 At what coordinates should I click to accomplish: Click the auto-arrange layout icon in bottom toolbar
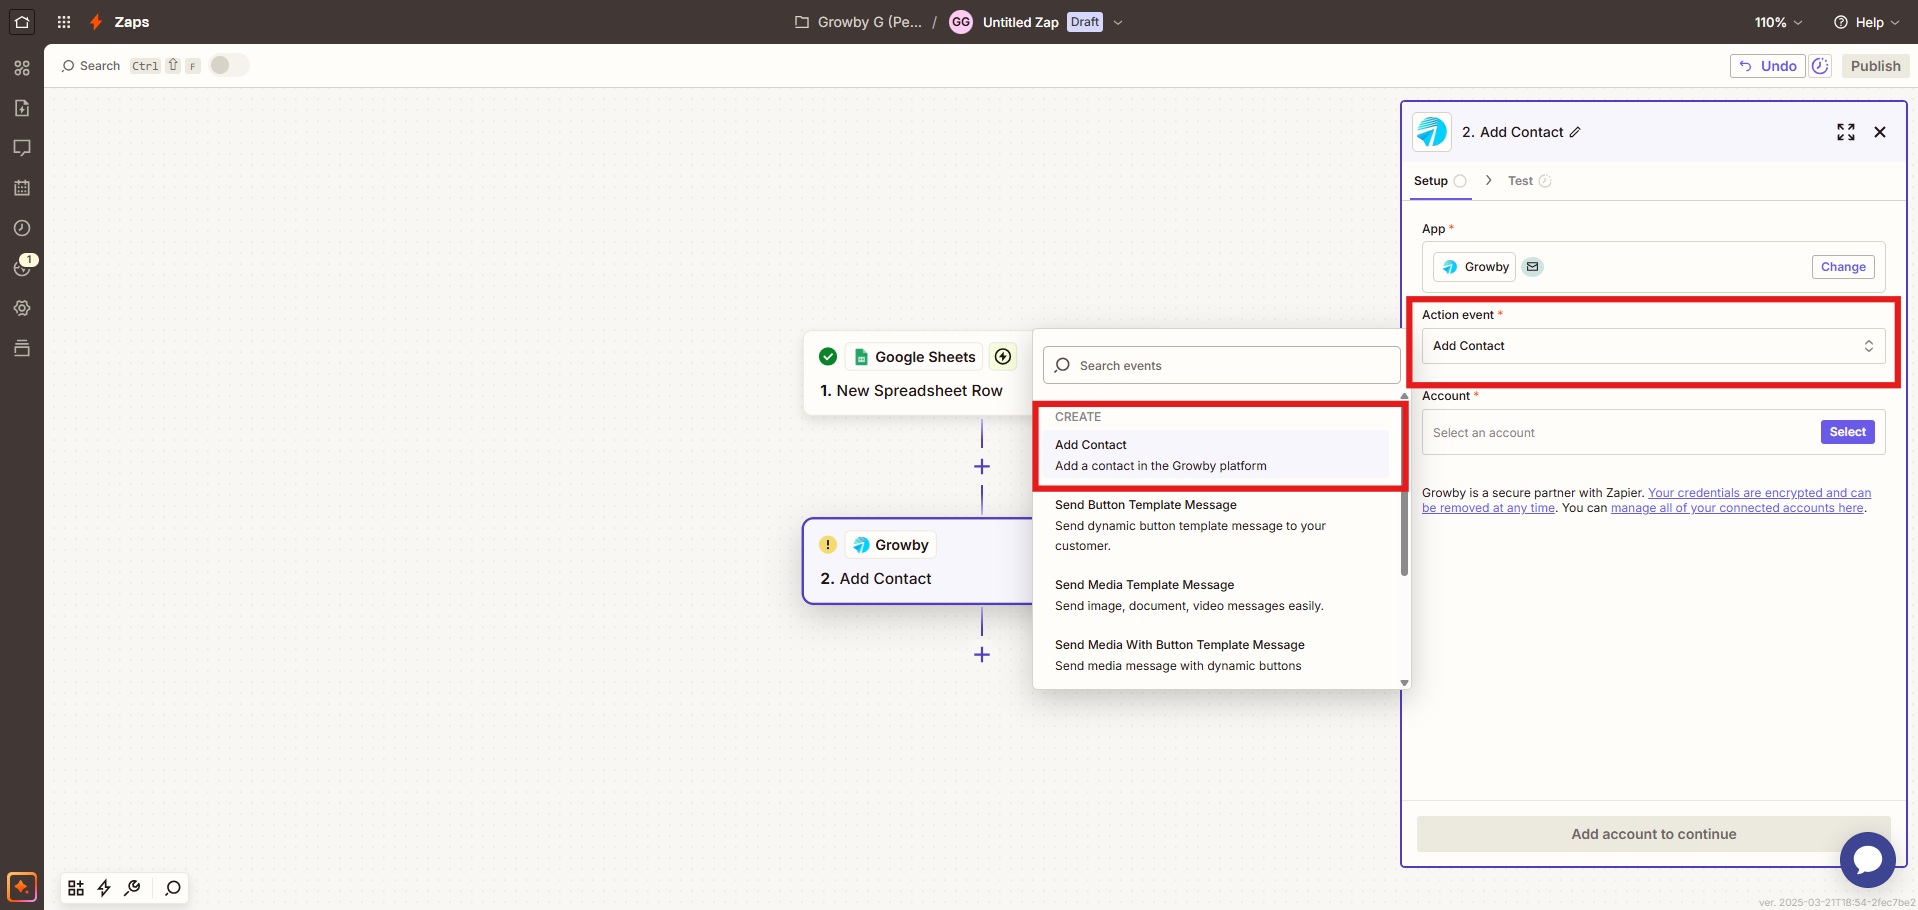click(x=76, y=888)
